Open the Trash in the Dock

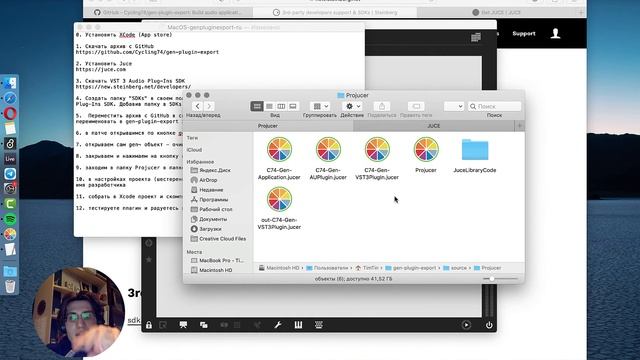click(x=10, y=287)
